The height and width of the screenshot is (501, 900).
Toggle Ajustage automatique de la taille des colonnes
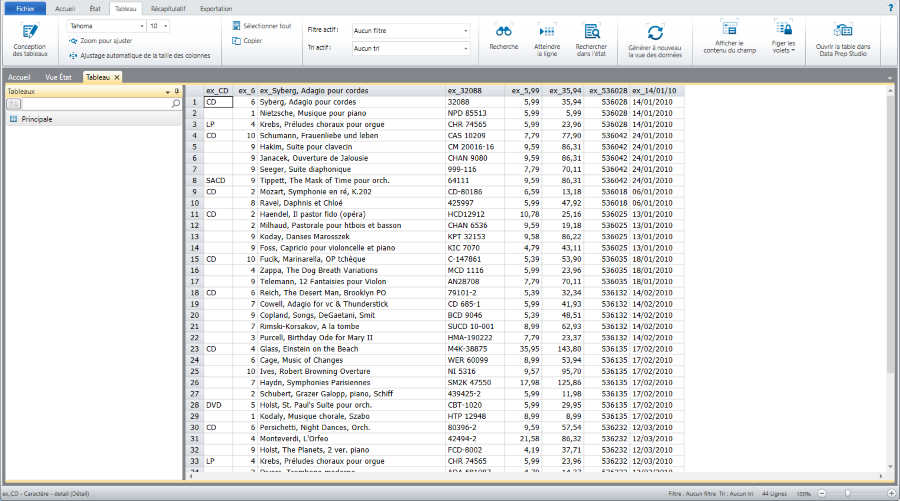[139, 55]
